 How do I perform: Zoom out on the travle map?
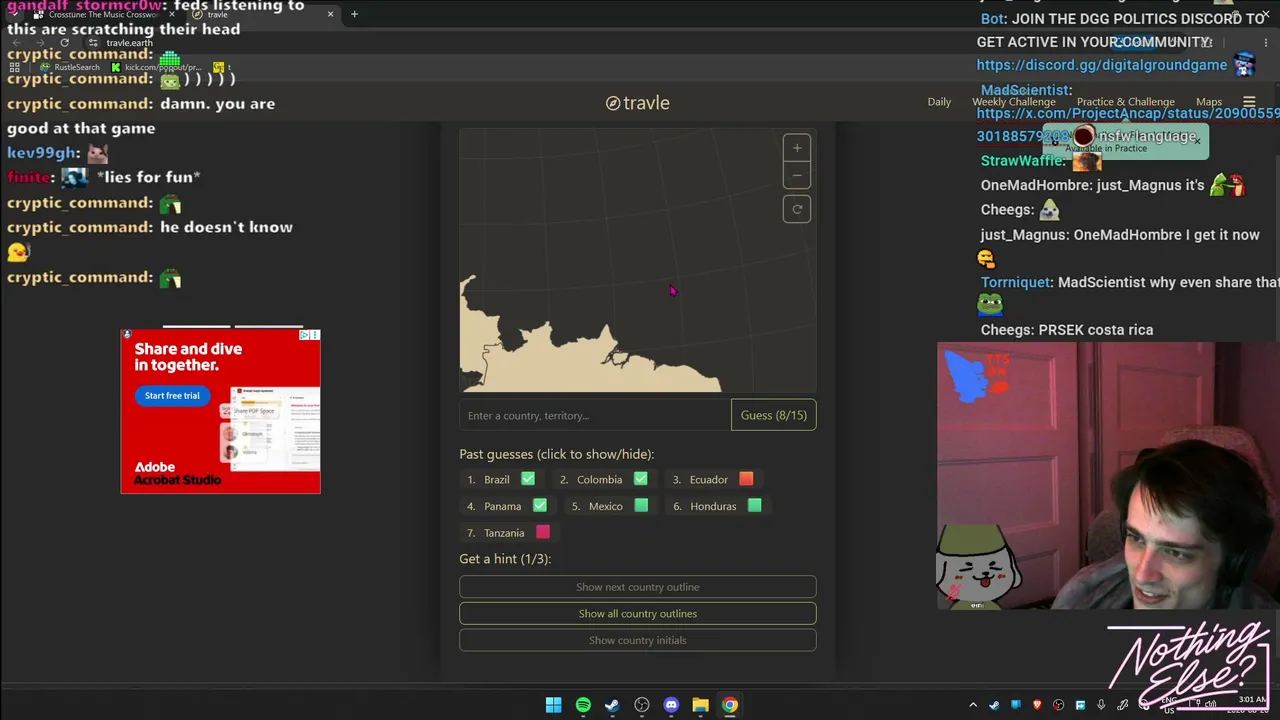(x=797, y=175)
